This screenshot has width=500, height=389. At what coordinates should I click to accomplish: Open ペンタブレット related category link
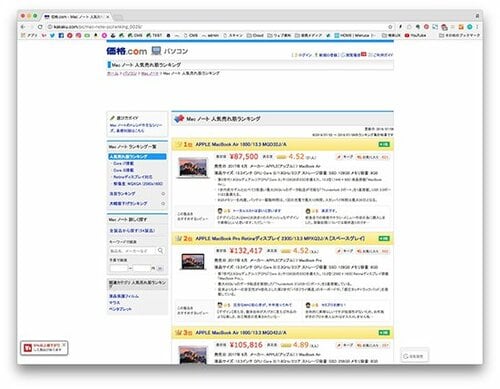(120, 309)
